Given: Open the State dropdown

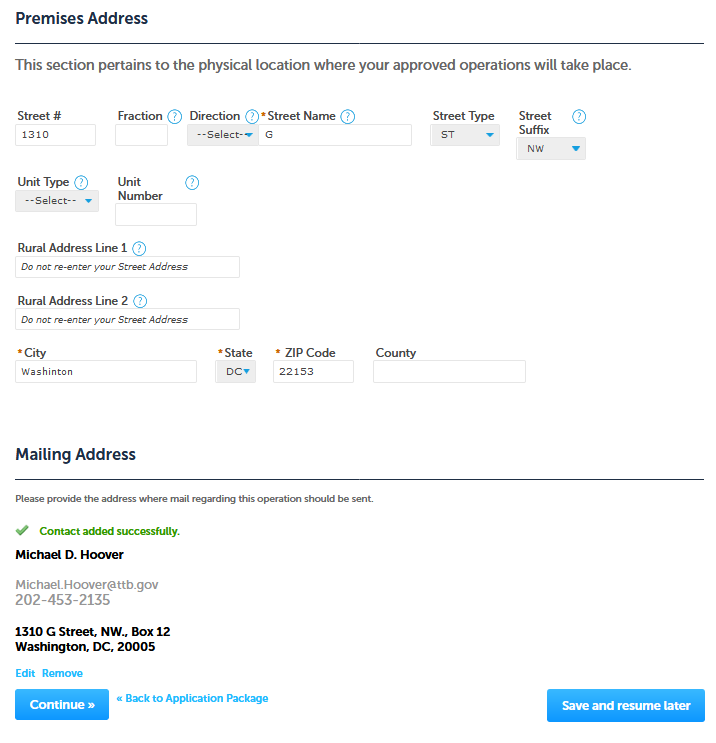Looking at the screenshot, I should click(x=236, y=372).
